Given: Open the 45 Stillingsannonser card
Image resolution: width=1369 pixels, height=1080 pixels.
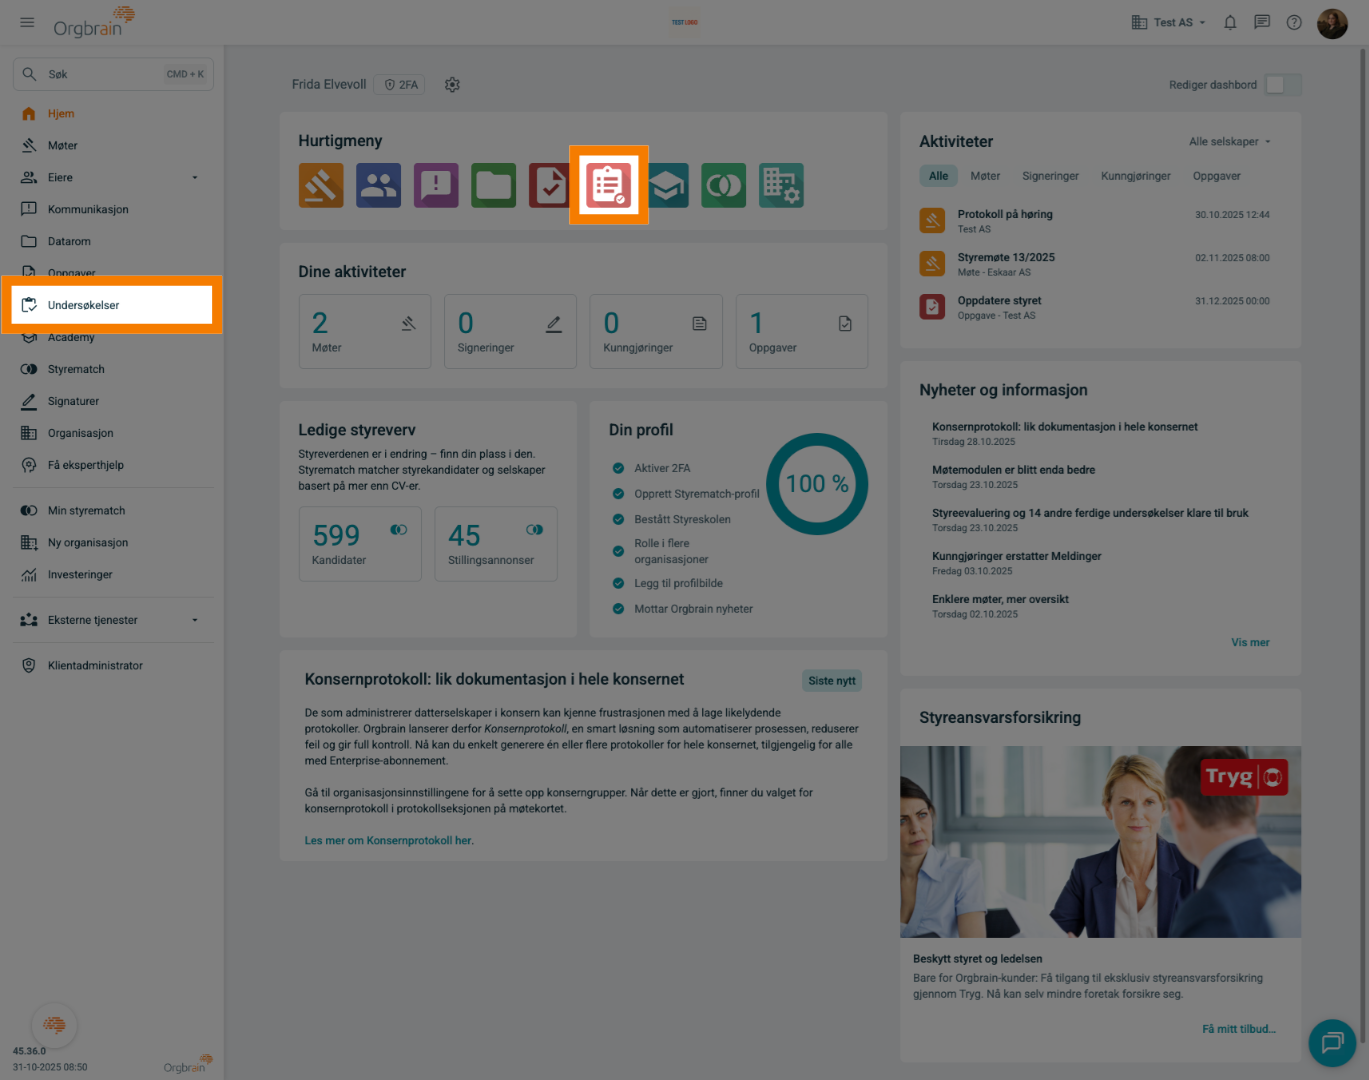Looking at the screenshot, I should [x=496, y=544].
